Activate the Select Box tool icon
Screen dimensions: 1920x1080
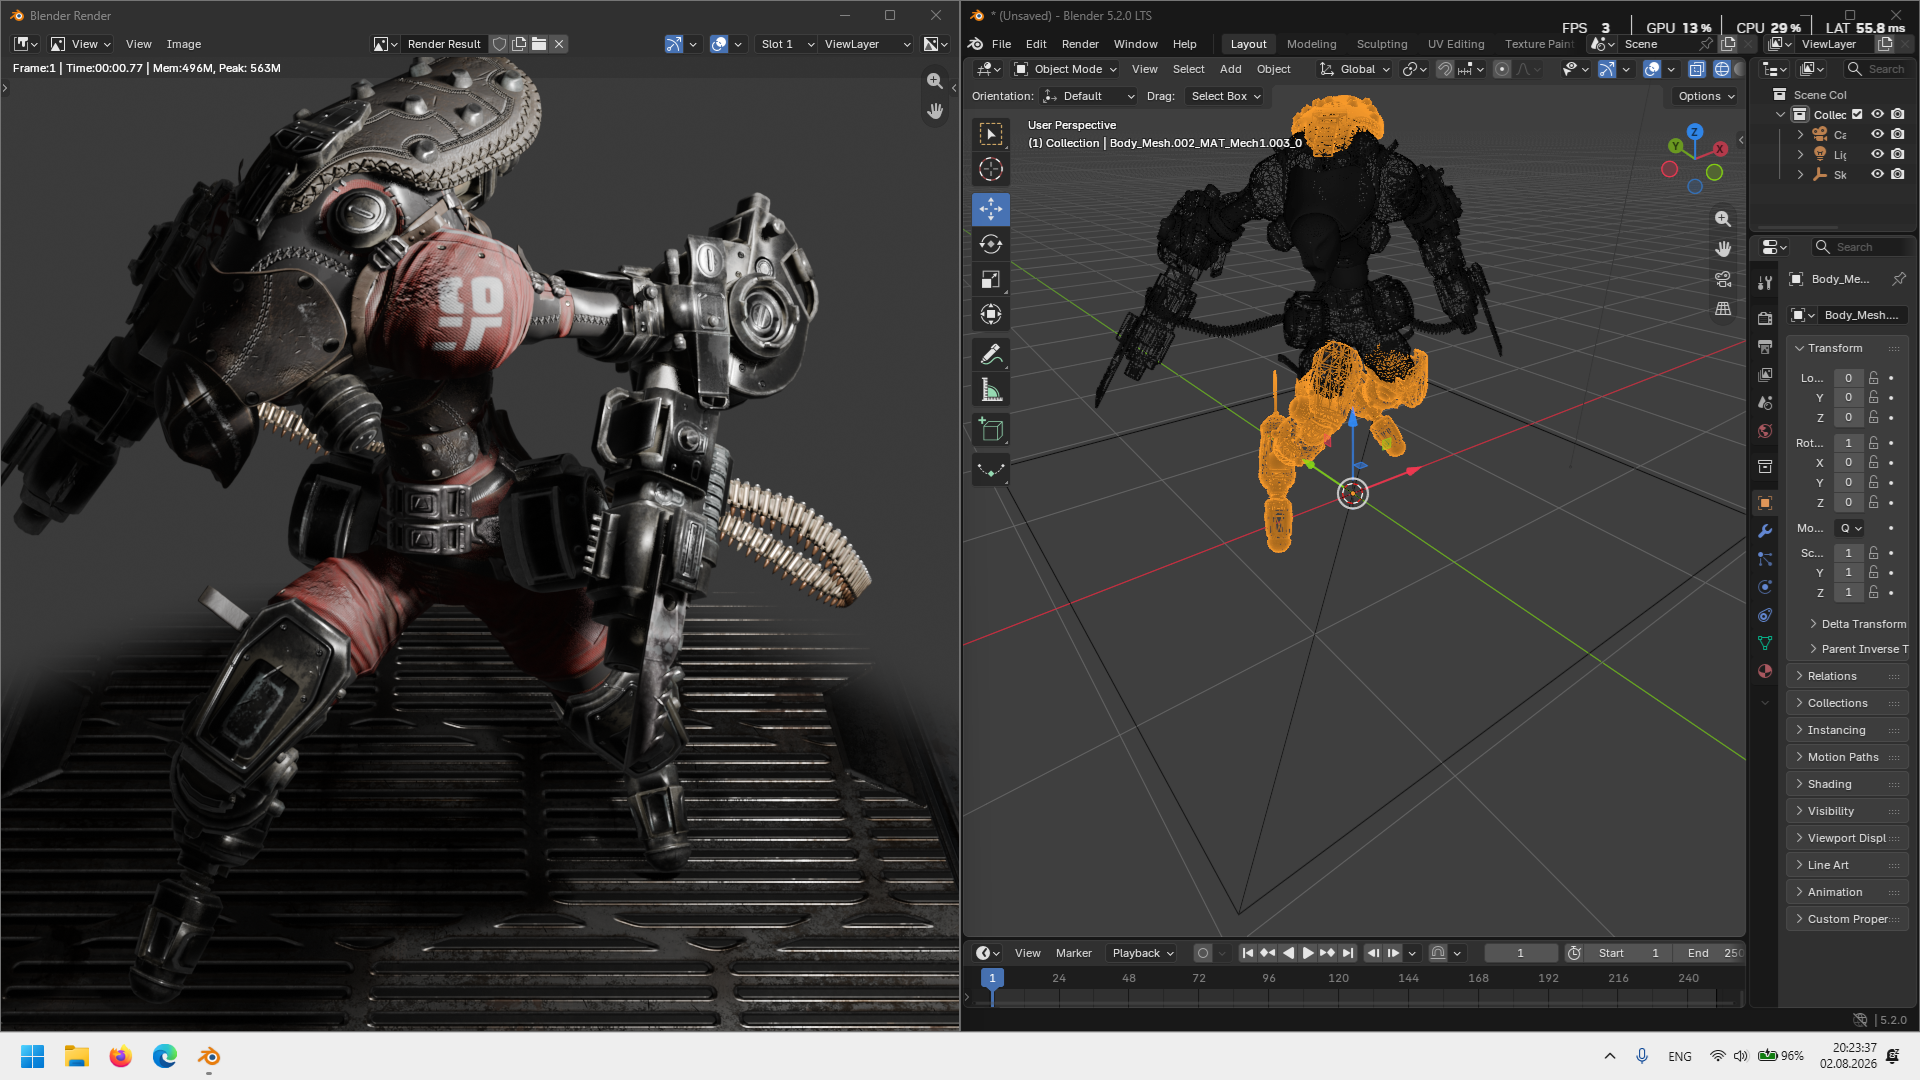(990, 134)
